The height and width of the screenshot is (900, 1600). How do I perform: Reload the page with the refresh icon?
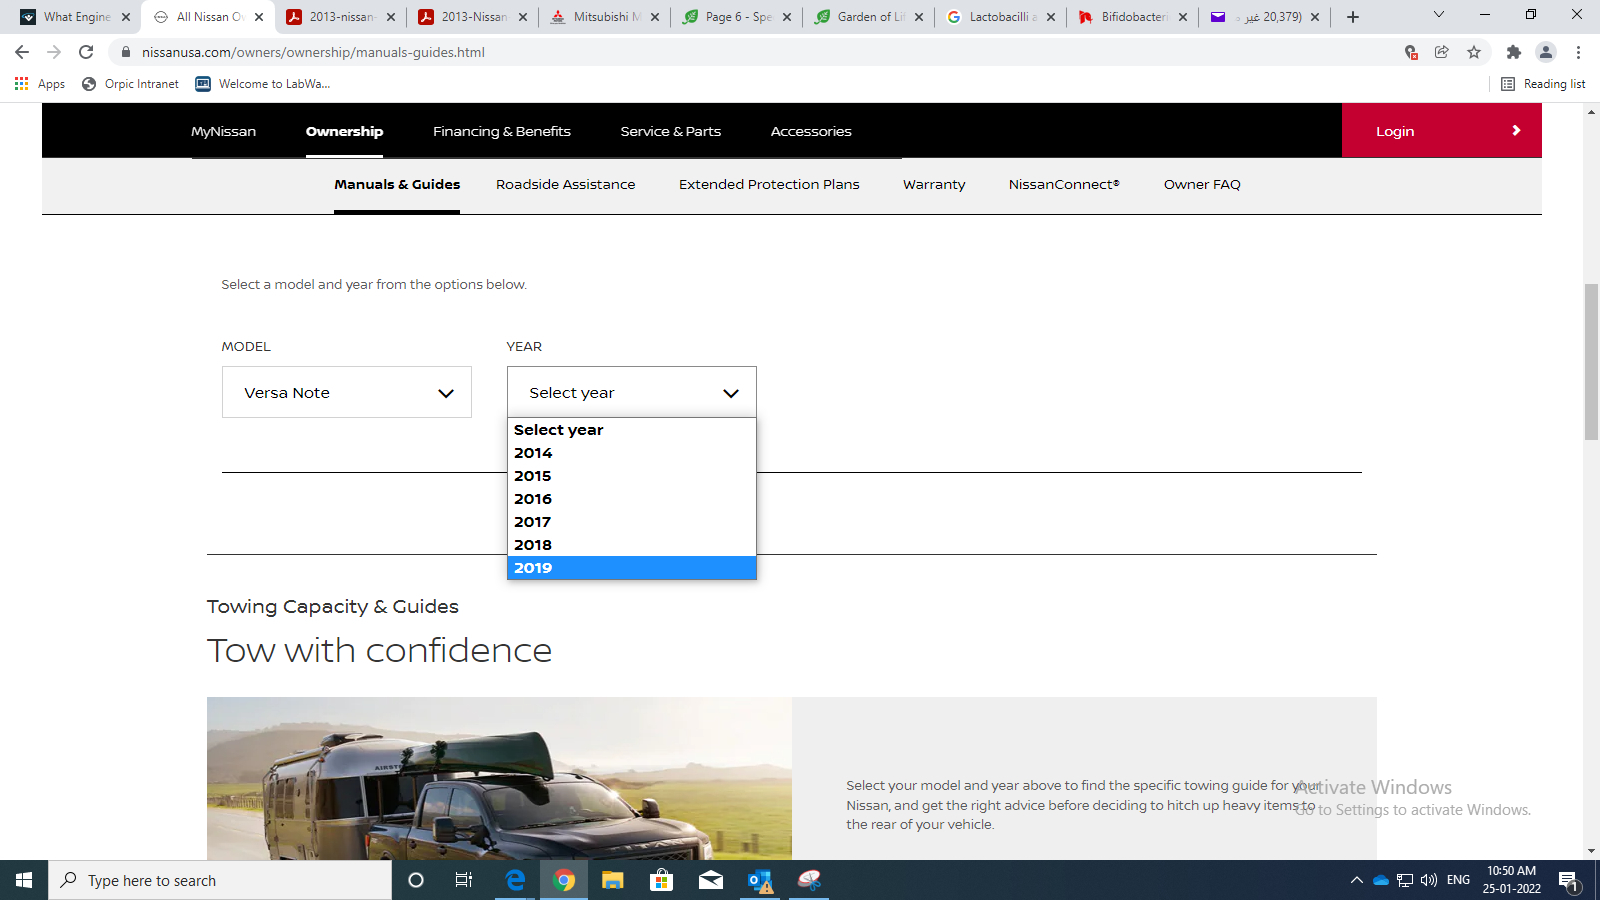point(86,52)
